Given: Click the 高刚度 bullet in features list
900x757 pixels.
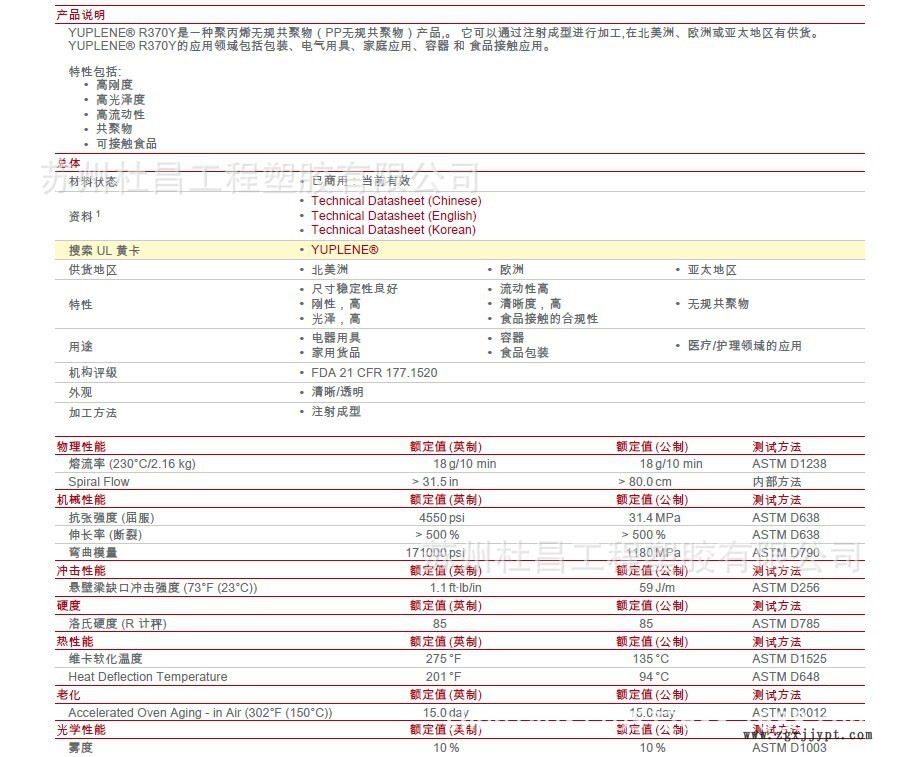Looking at the screenshot, I should pyautogui.click(x=114, y=85).
